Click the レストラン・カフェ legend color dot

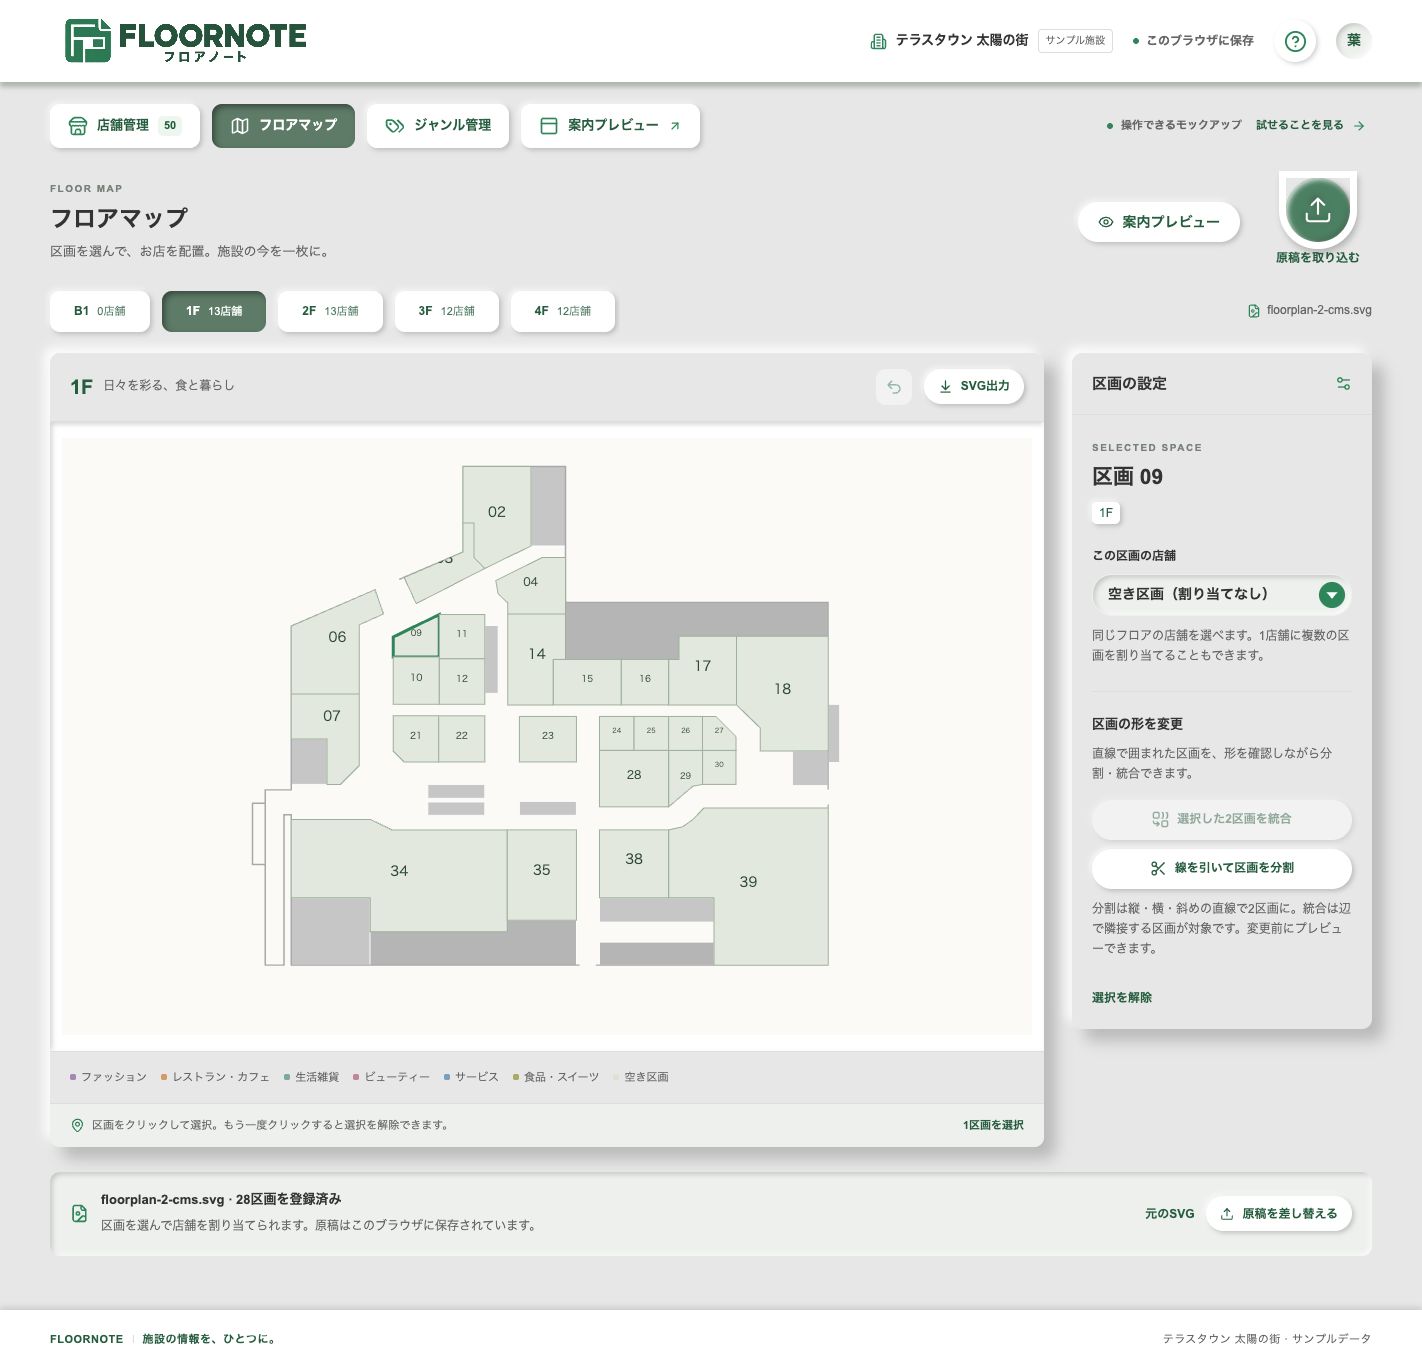point(164,1078)
